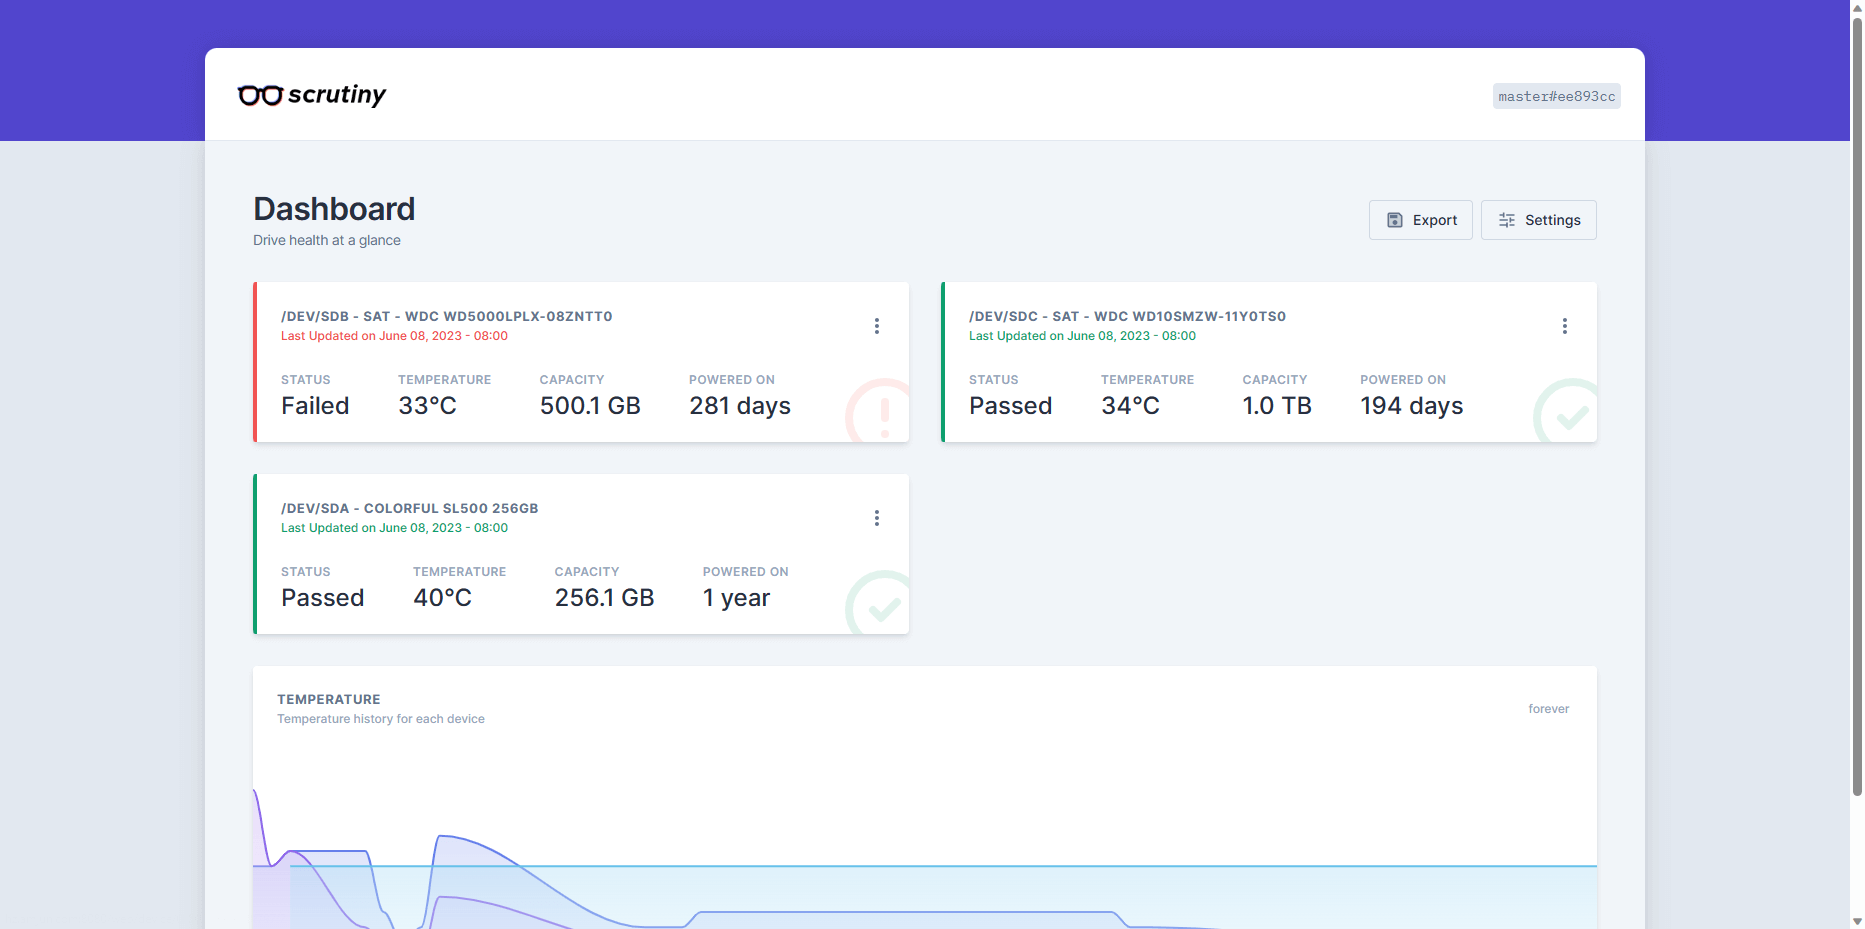Click the green checkmark icon on /dev/sda card

[882, 606]
